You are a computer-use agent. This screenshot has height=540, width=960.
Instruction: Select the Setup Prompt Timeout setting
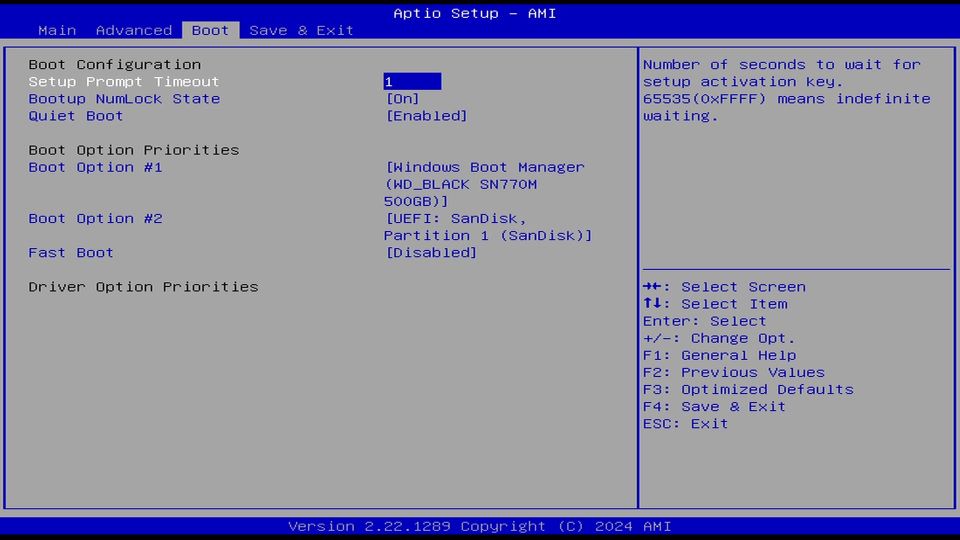coord(124,81)
